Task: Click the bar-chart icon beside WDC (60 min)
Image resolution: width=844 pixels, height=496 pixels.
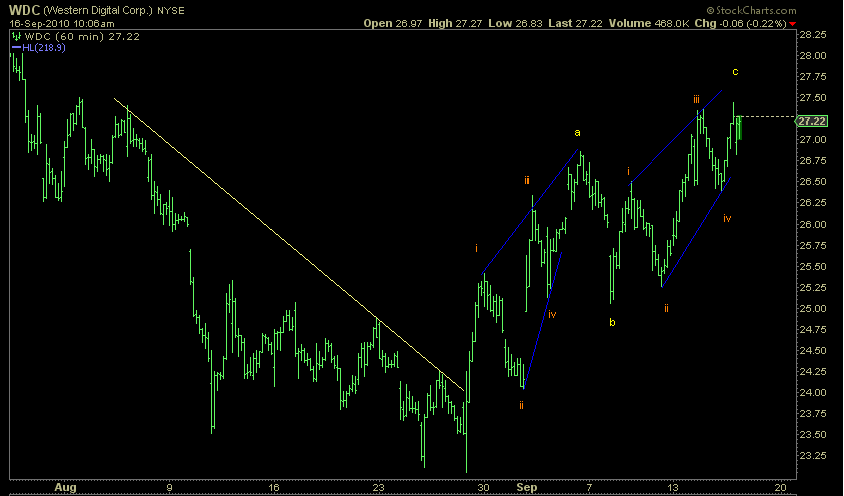Action: point(17,37)
